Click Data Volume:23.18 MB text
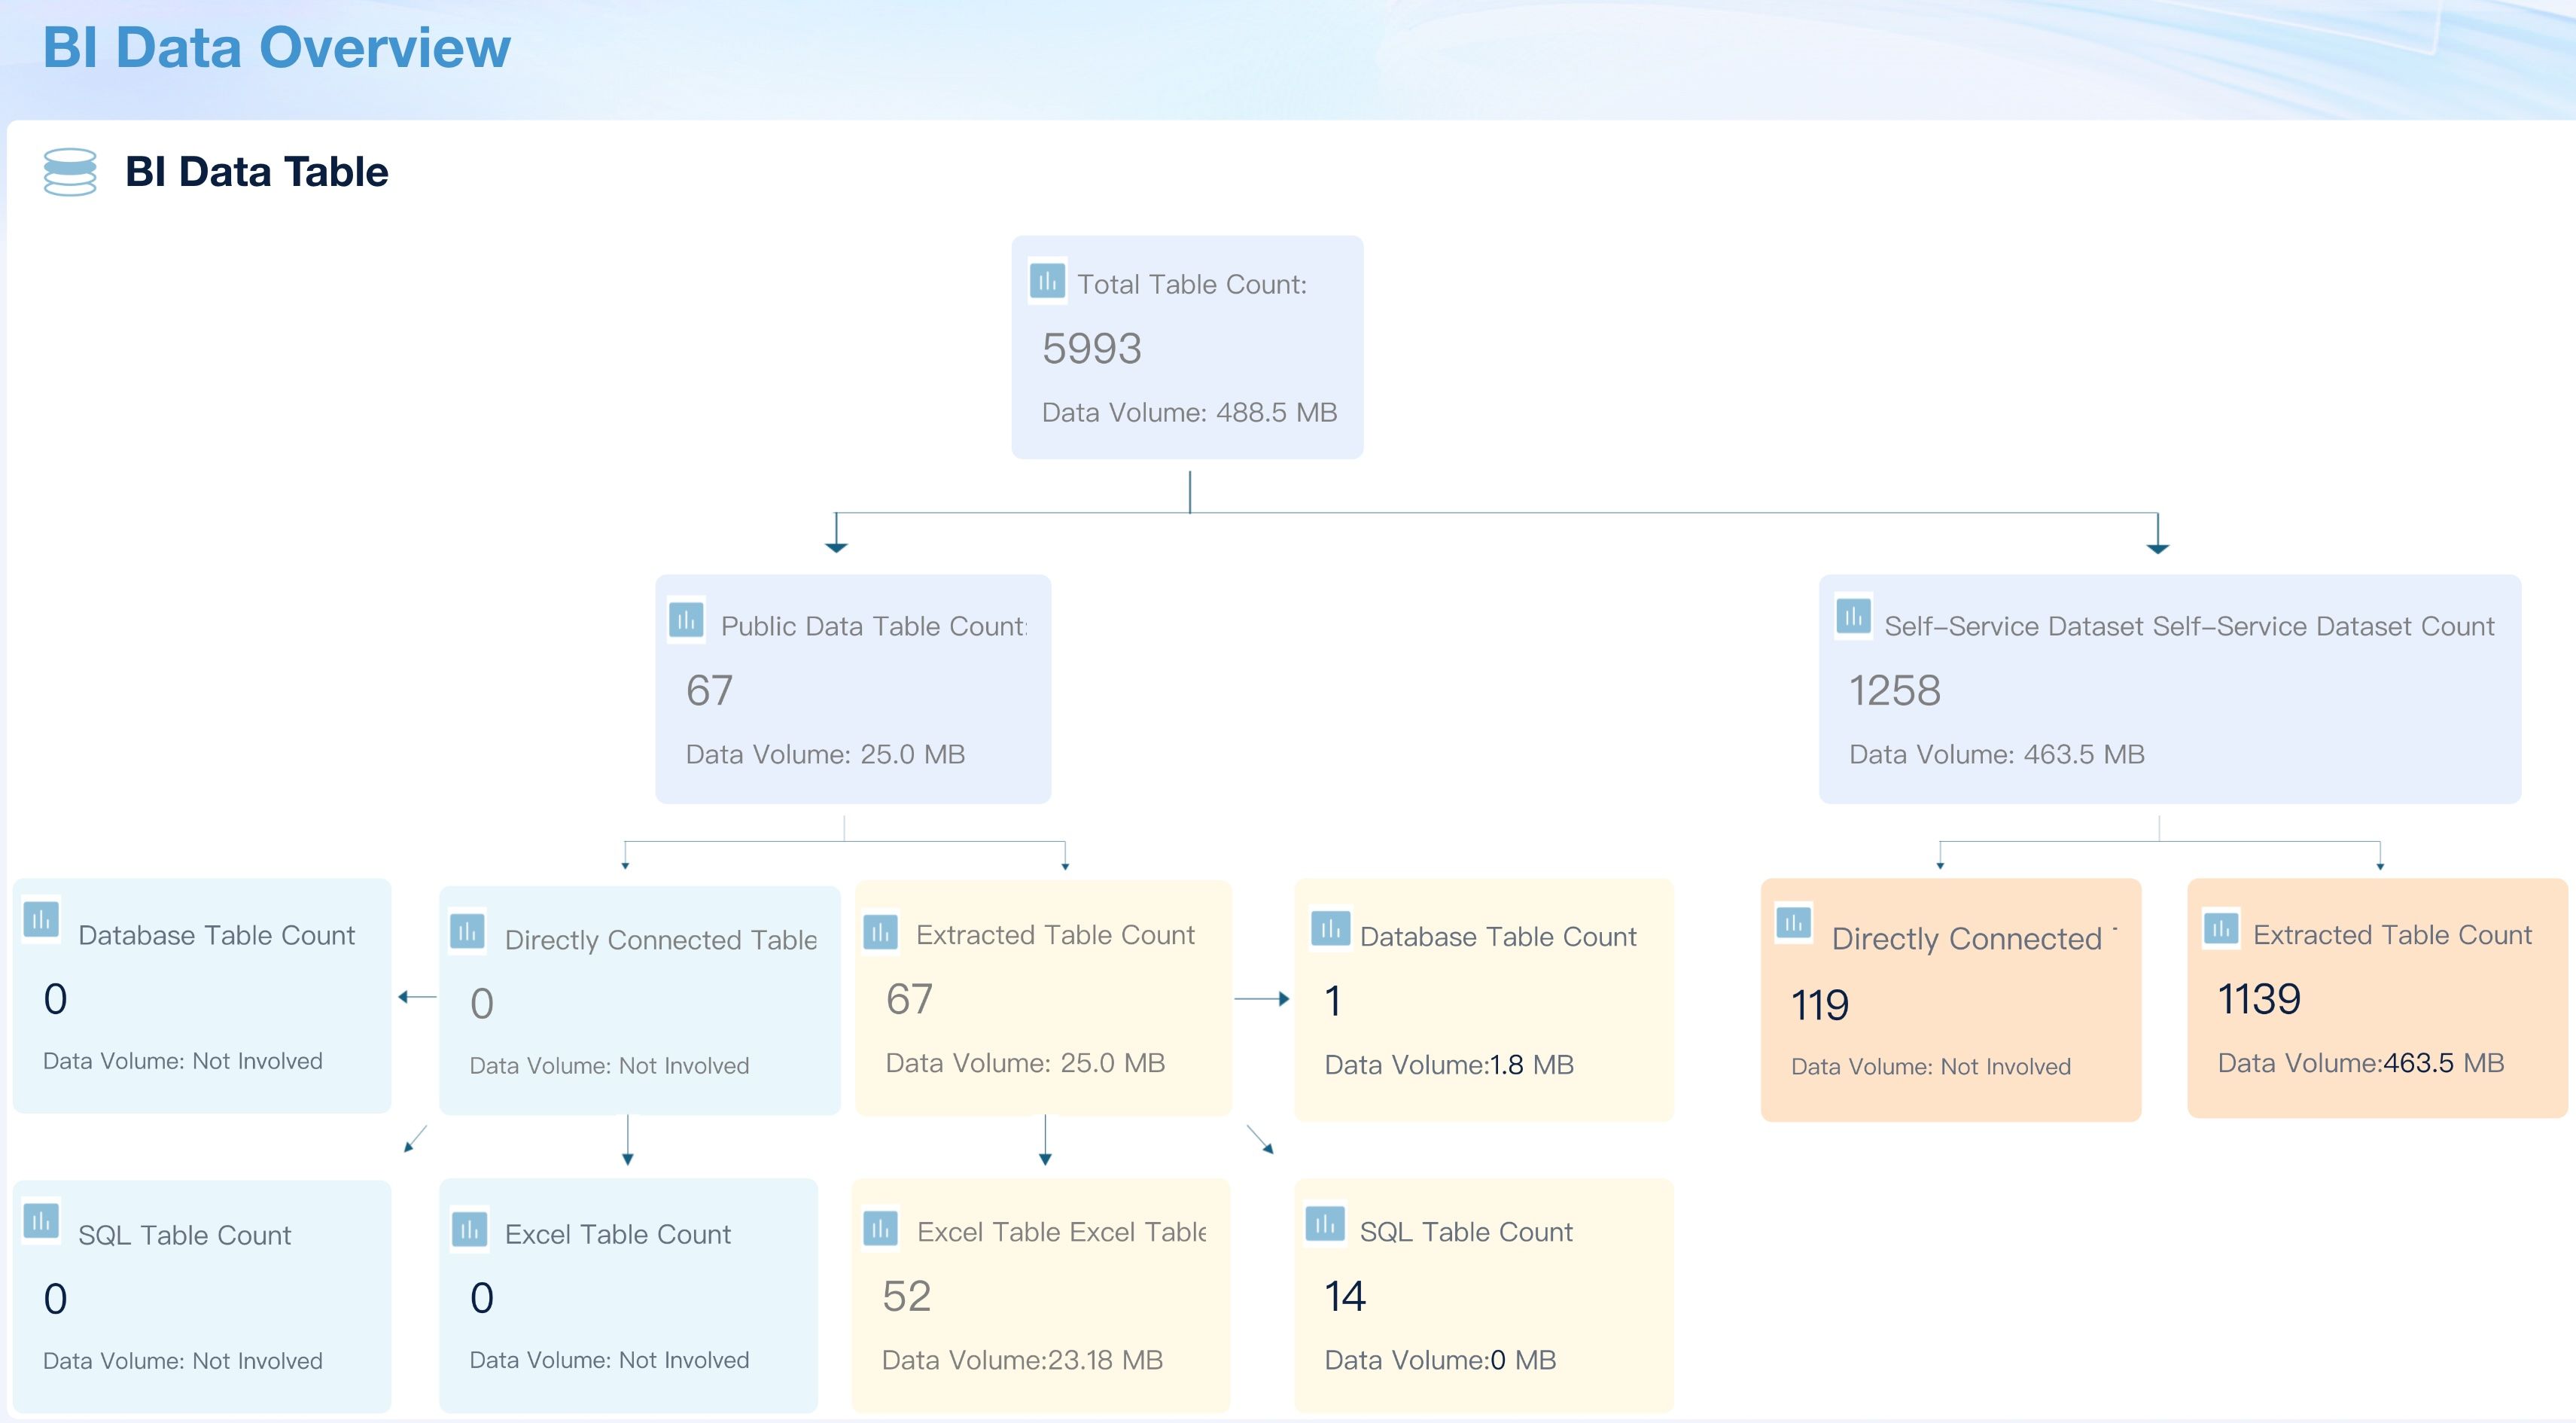The image size is (2576, 1423). [x=1022, y=1360]
